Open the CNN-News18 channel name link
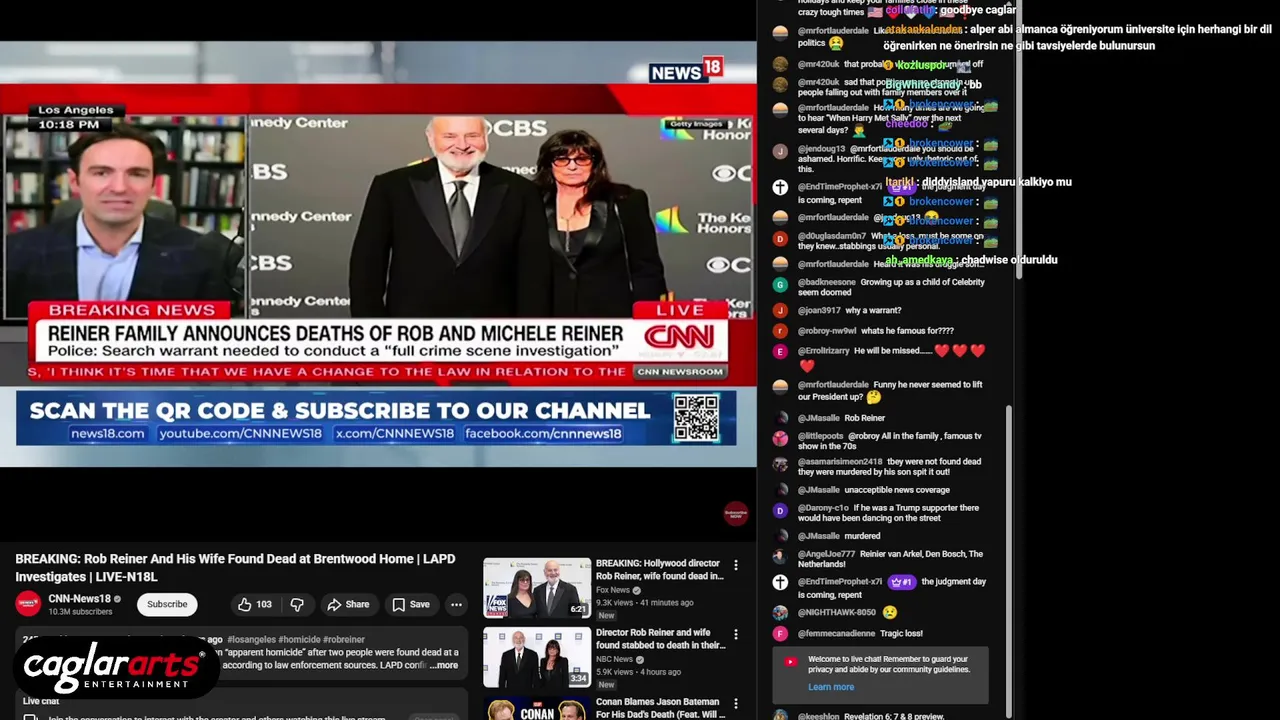 [x=79, y=599]
